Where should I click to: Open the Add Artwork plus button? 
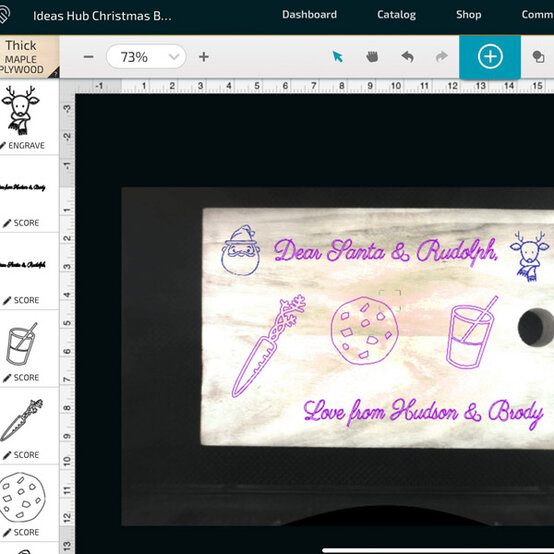(490, 57)
